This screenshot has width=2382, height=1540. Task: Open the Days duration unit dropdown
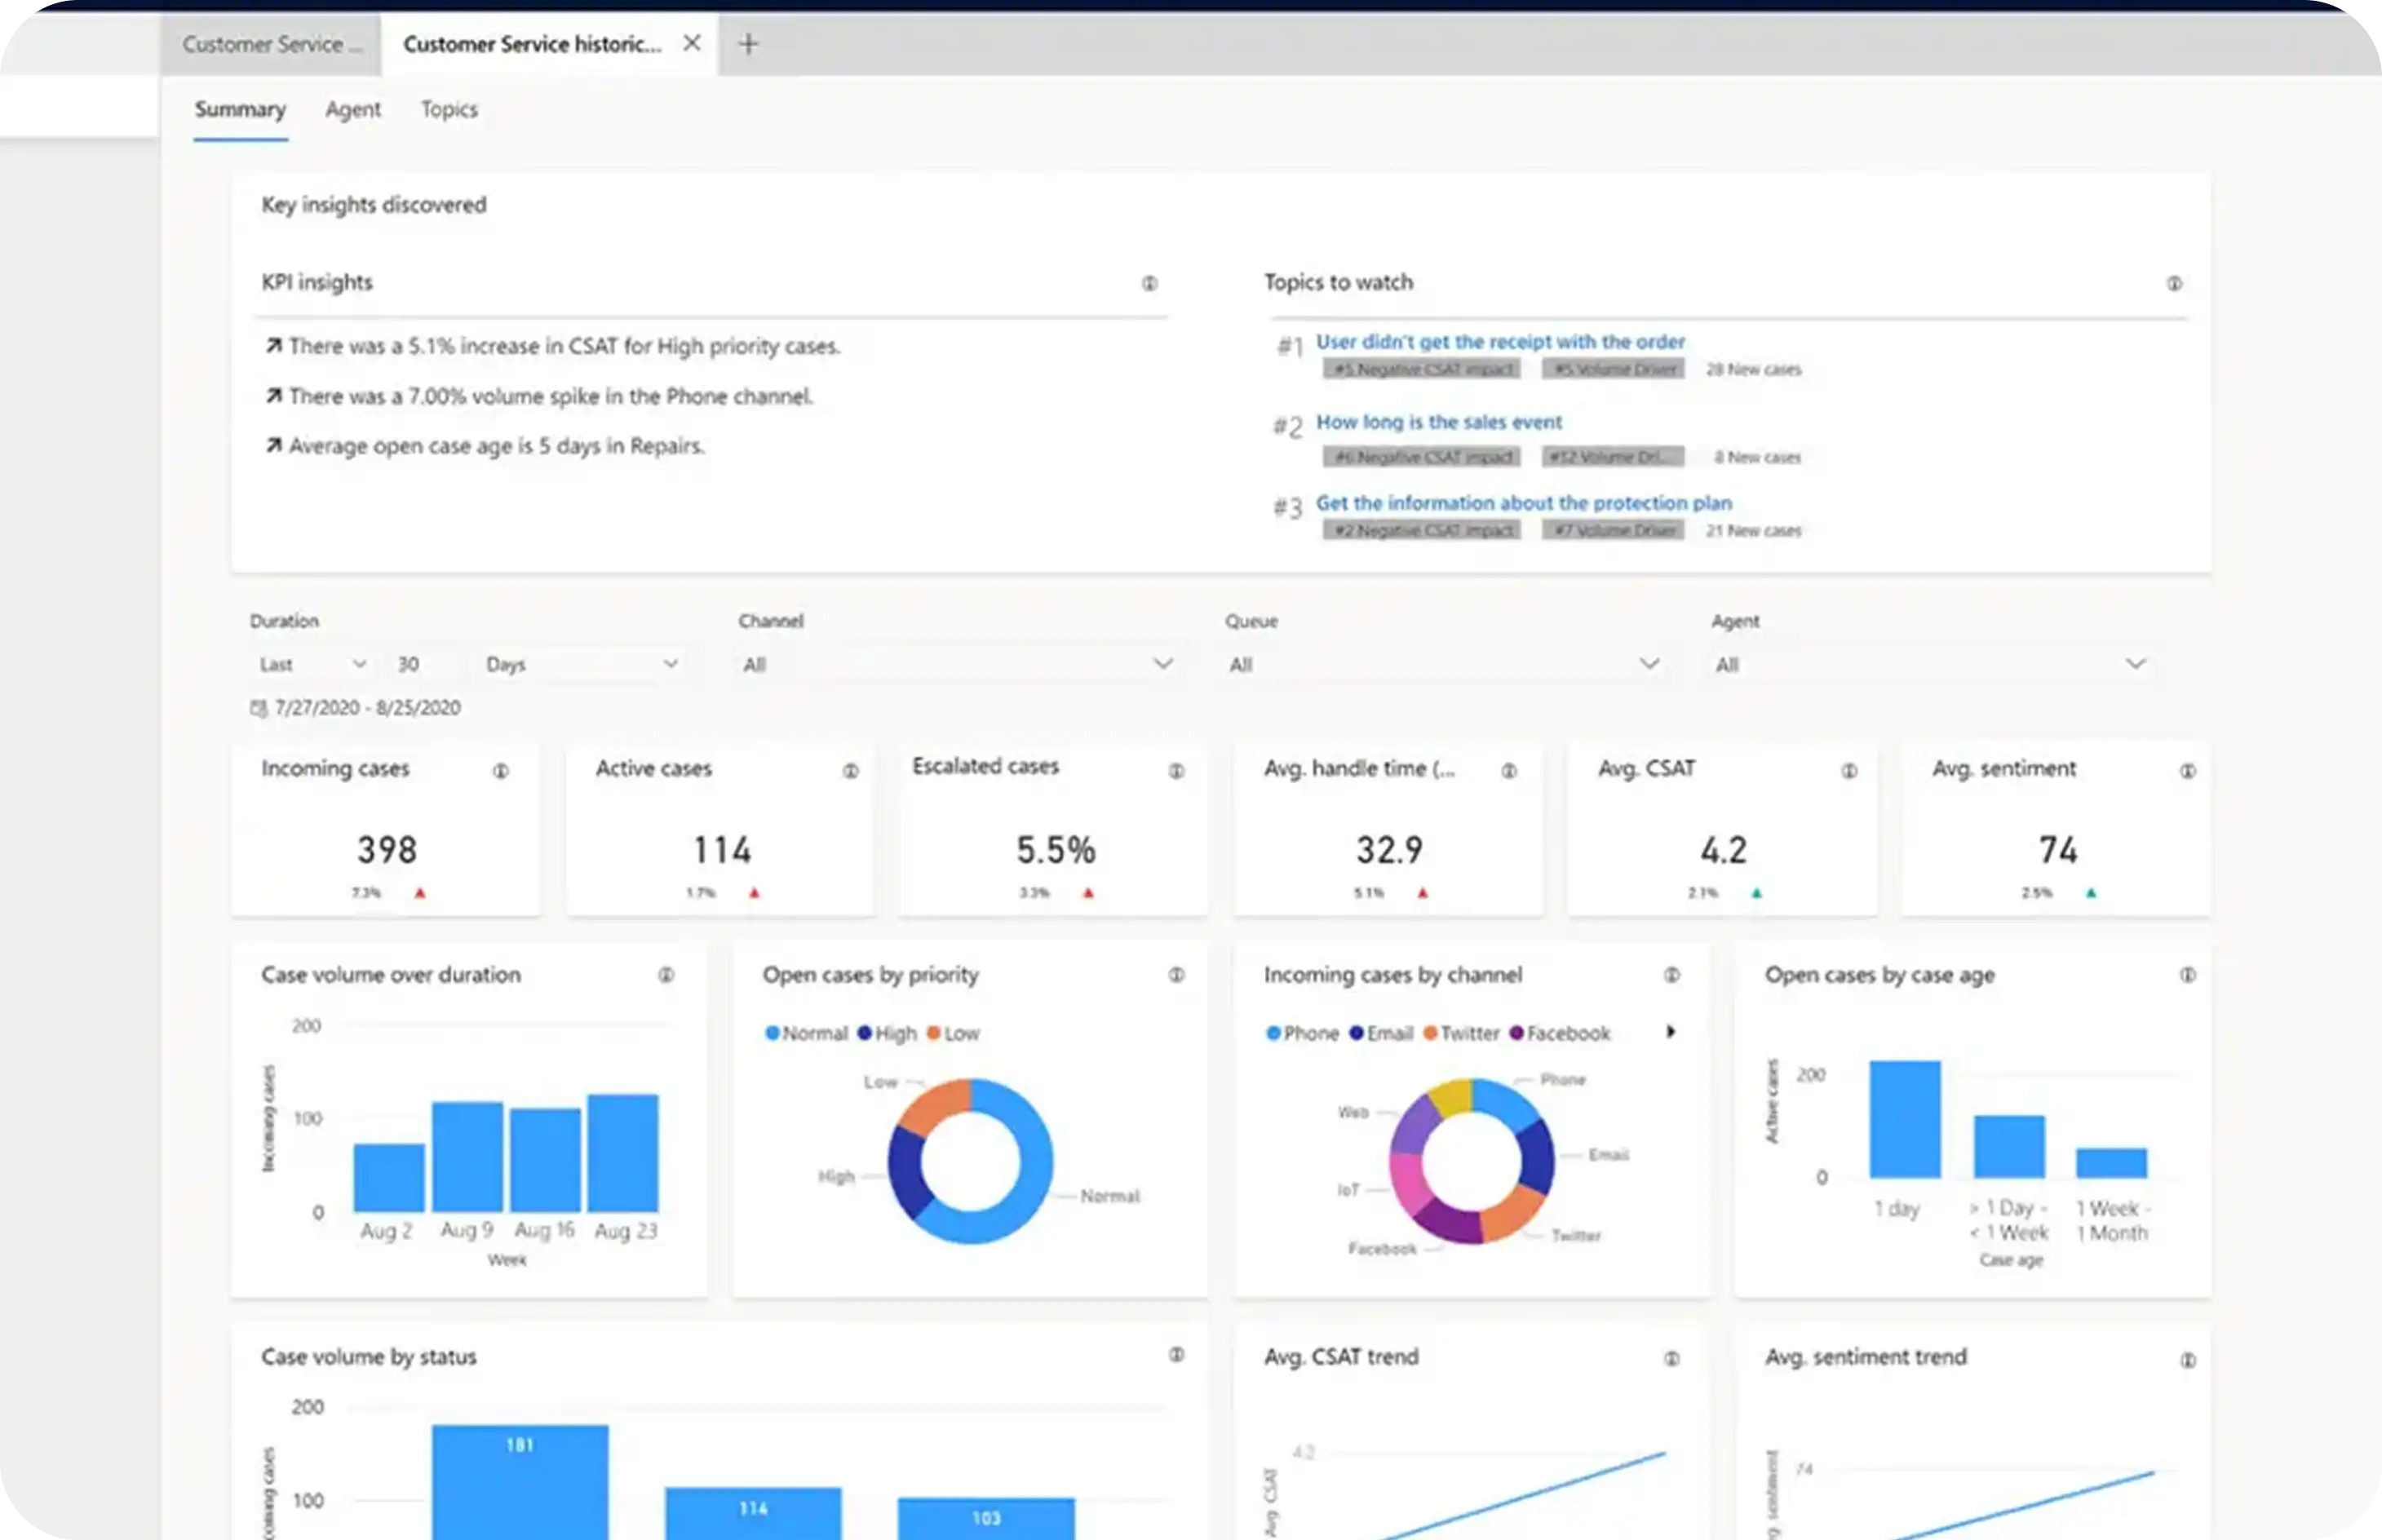pyautogui.click(x=670, y=664)
